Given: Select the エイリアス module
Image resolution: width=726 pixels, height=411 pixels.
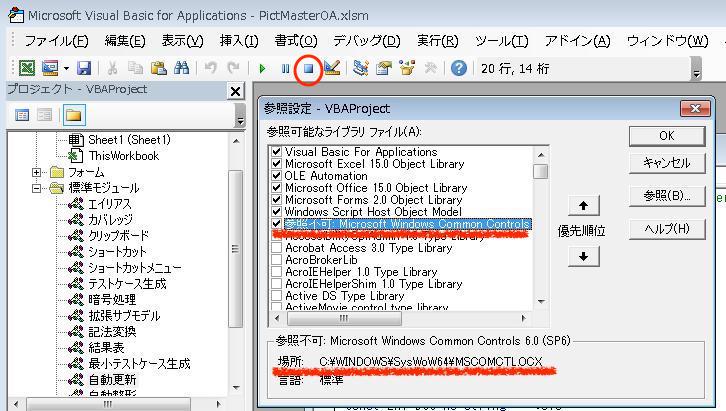Looking at the screenshot, I should coord(110,204).
